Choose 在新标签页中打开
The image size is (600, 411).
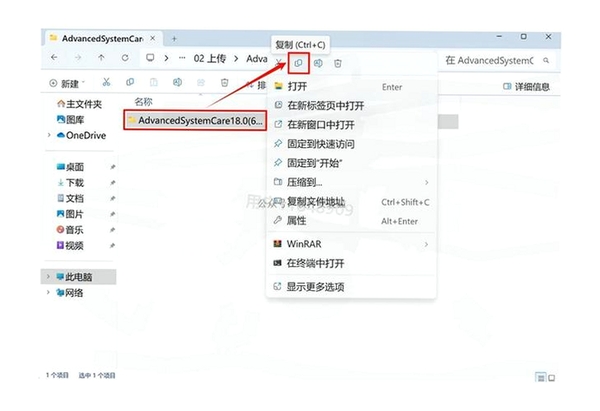coord(351,106)
